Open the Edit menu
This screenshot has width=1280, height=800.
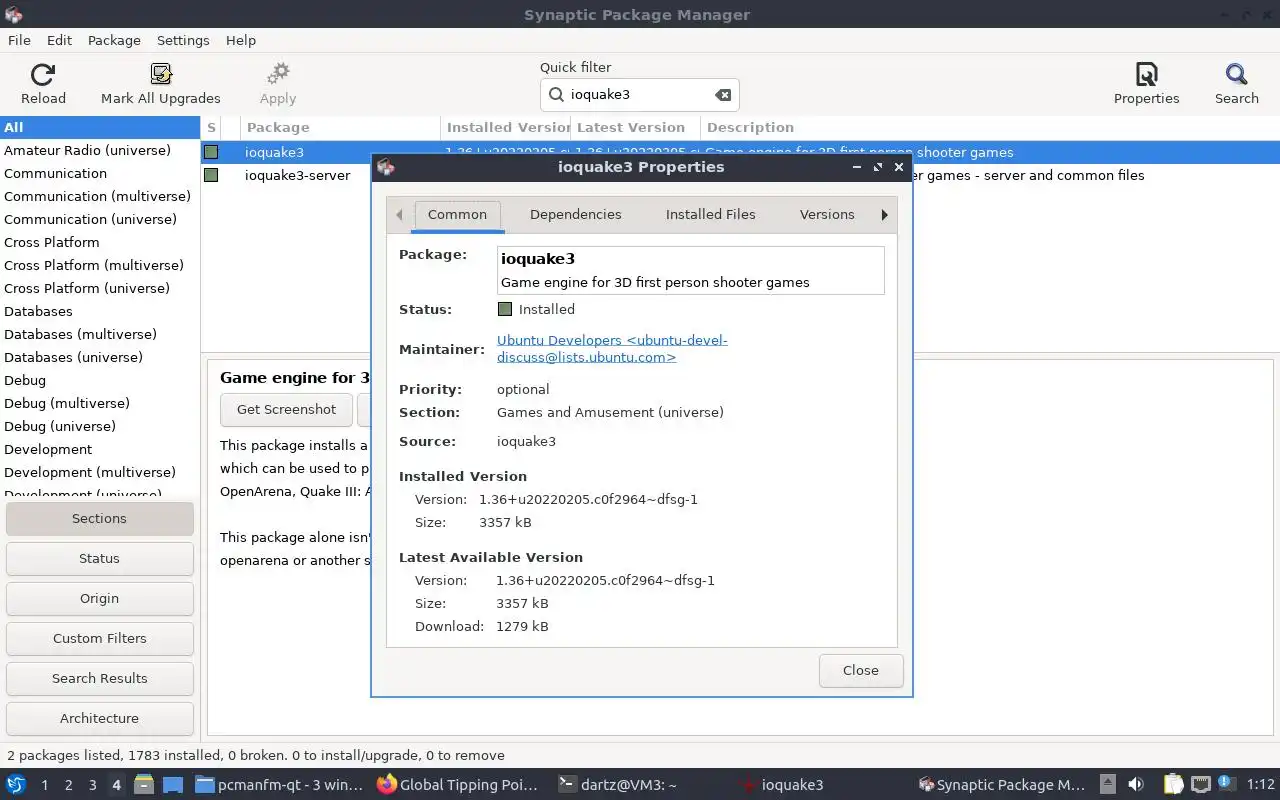(59, 40)
